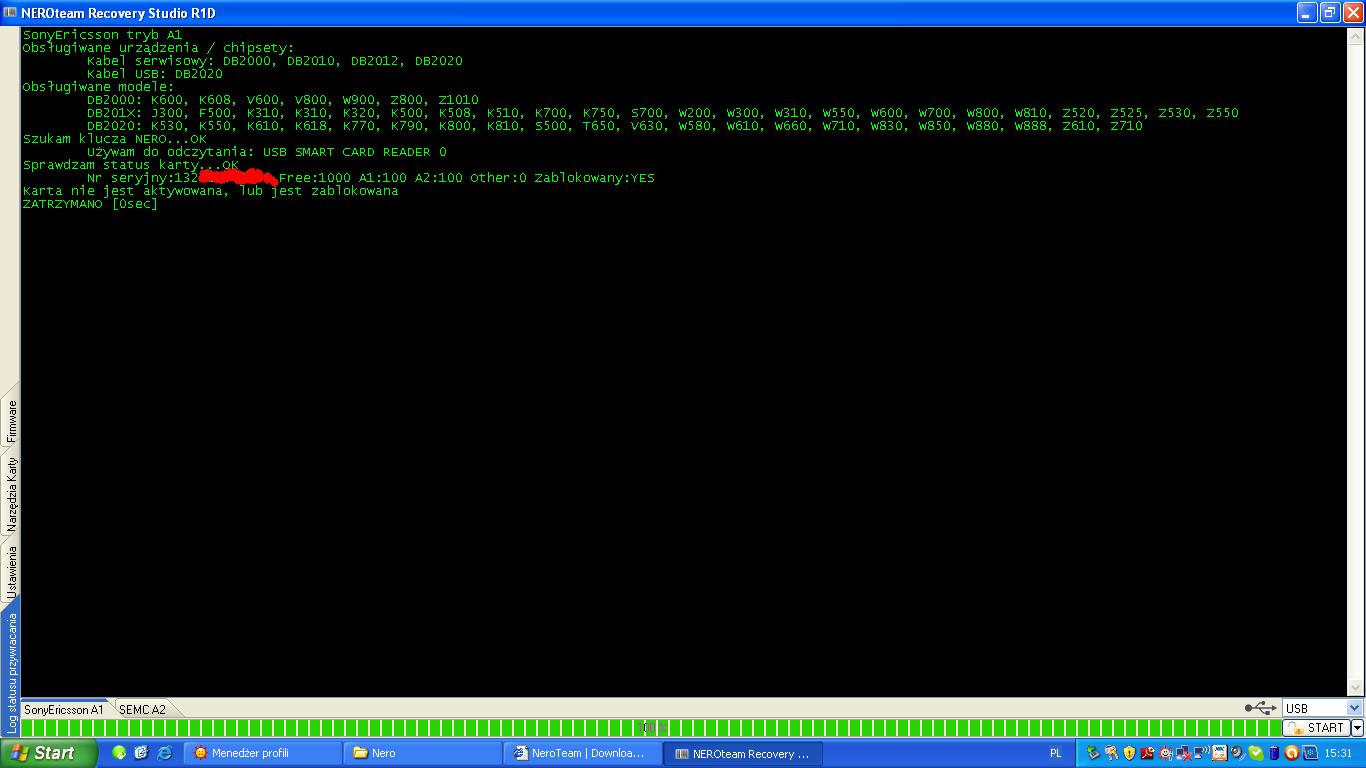Select NEROteam Recovery taskbar button

click(742, 753)
